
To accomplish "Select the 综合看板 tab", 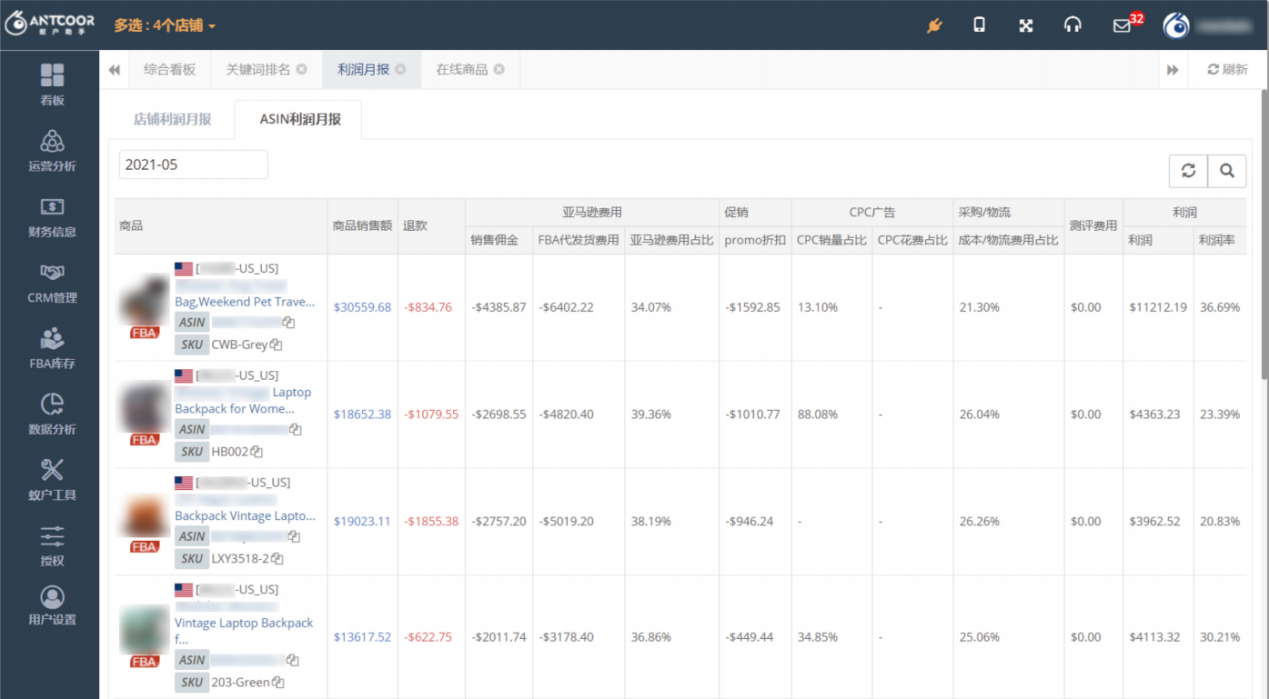I will tap(169, 70).
